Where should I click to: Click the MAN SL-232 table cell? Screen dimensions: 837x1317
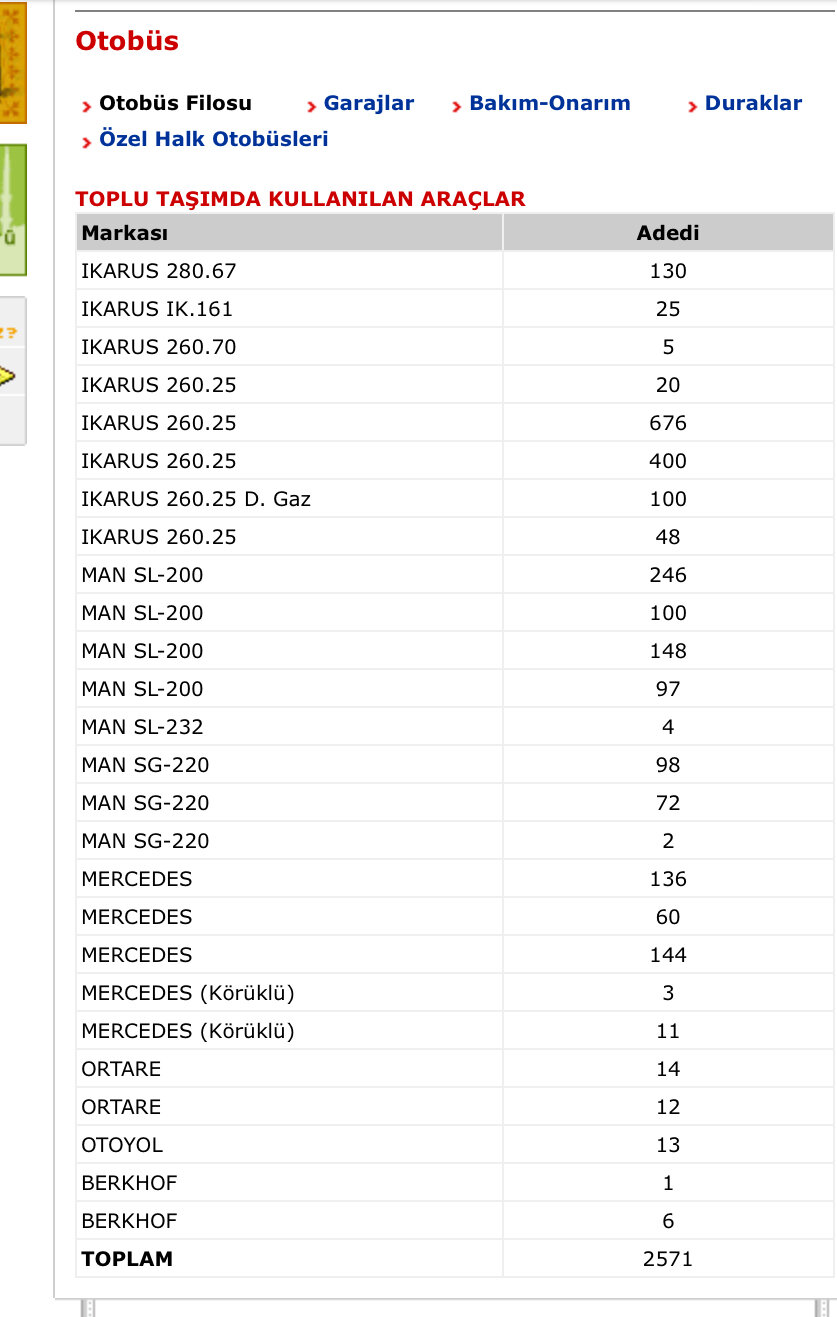pos(142,727)
